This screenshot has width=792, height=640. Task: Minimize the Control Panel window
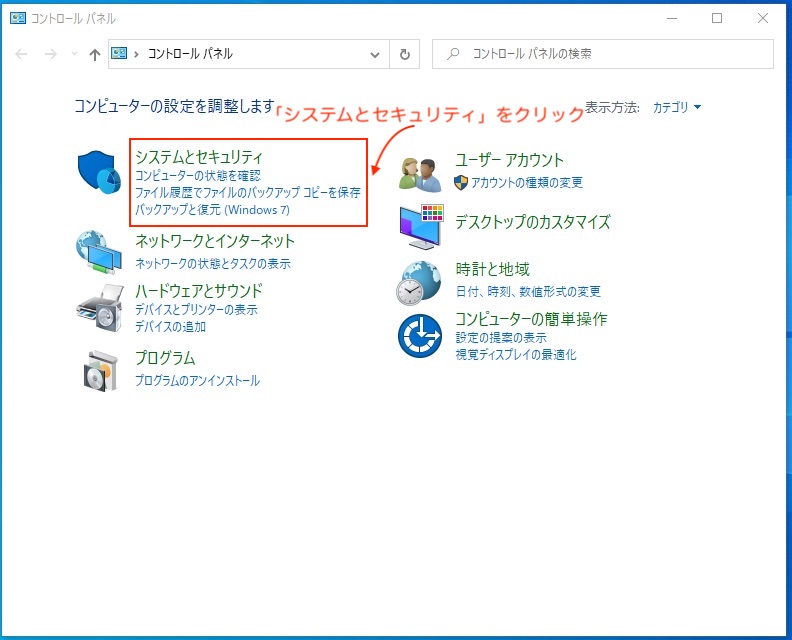672,19
